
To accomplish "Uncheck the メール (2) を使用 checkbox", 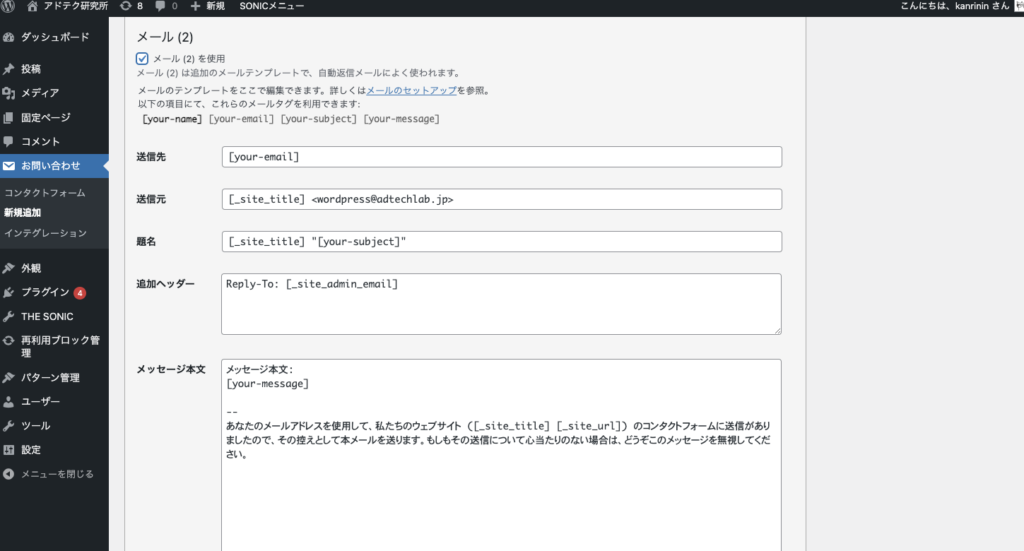I will point(142,59).
